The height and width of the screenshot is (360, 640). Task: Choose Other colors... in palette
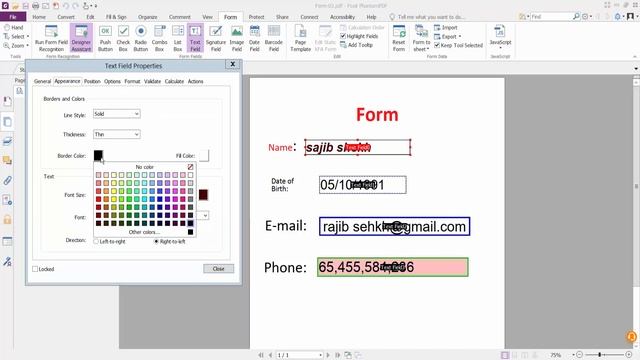coord(144,232)
